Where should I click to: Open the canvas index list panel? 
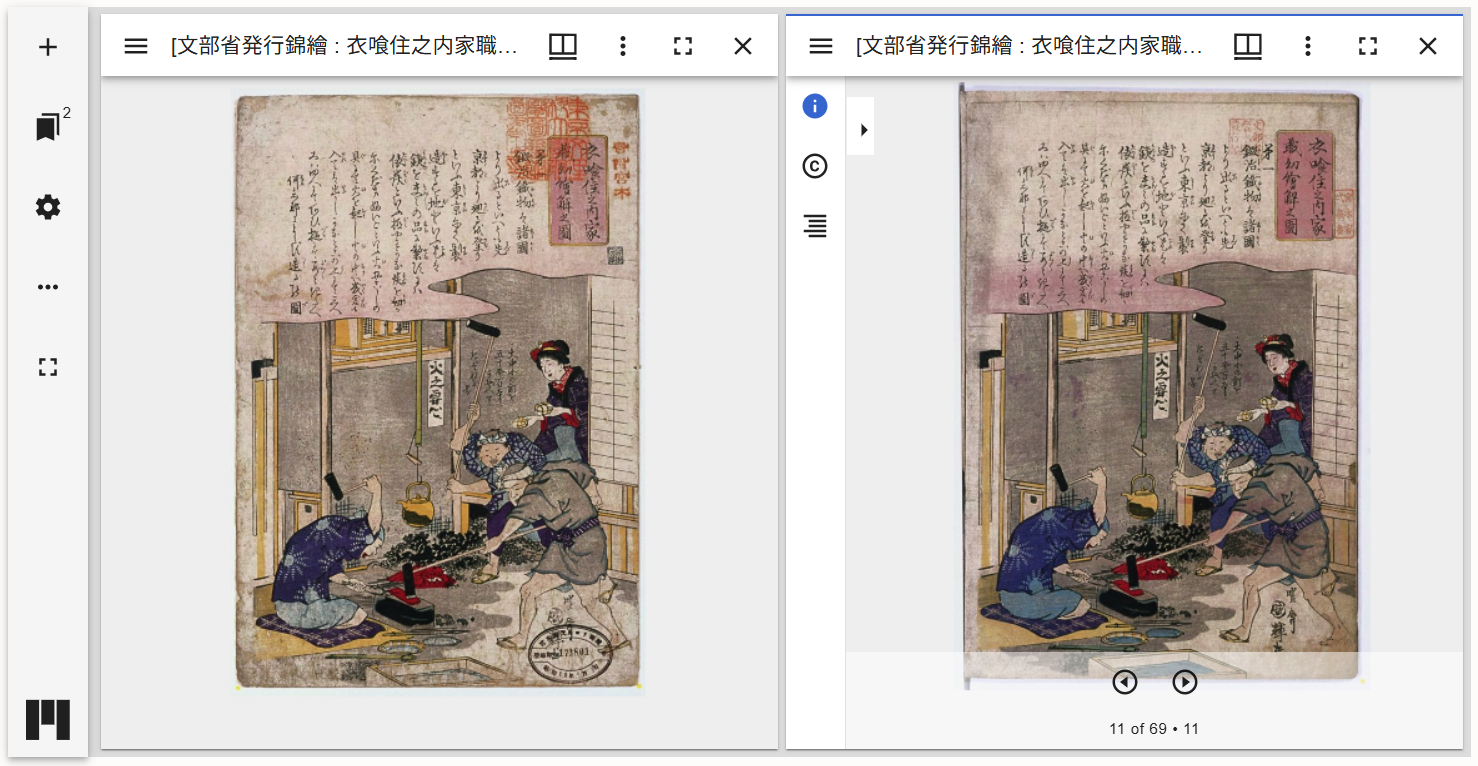click(x=813, y=227)
